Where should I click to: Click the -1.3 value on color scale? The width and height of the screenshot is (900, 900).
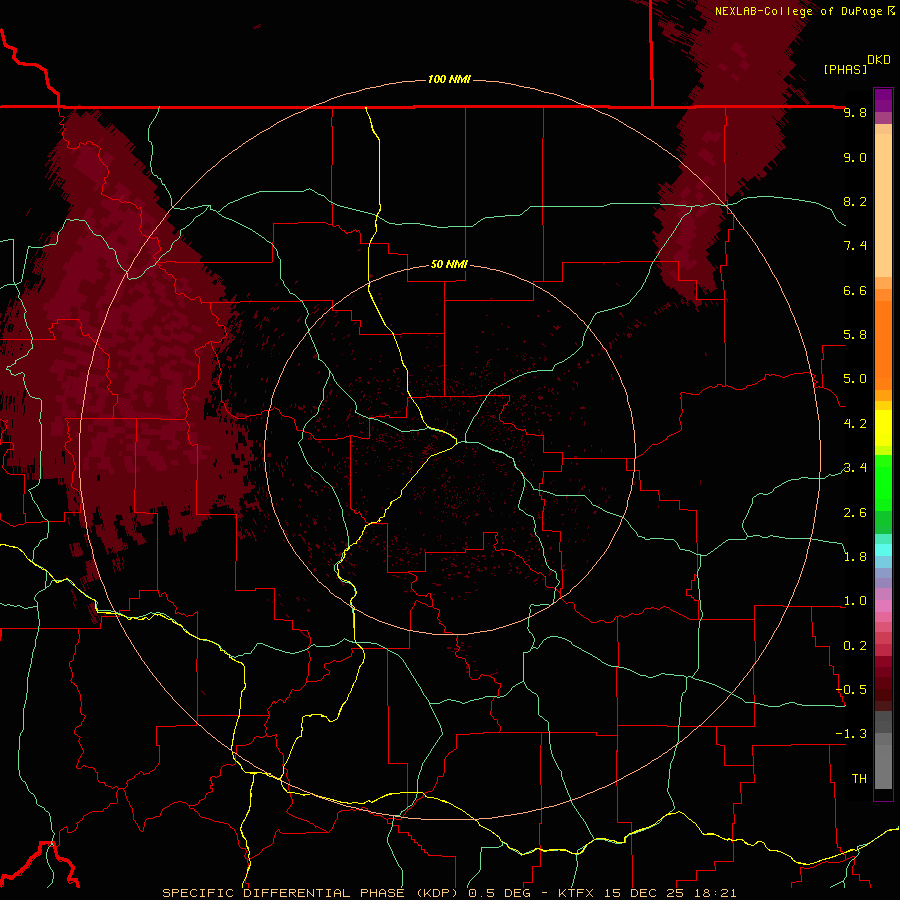pos(851,734)
